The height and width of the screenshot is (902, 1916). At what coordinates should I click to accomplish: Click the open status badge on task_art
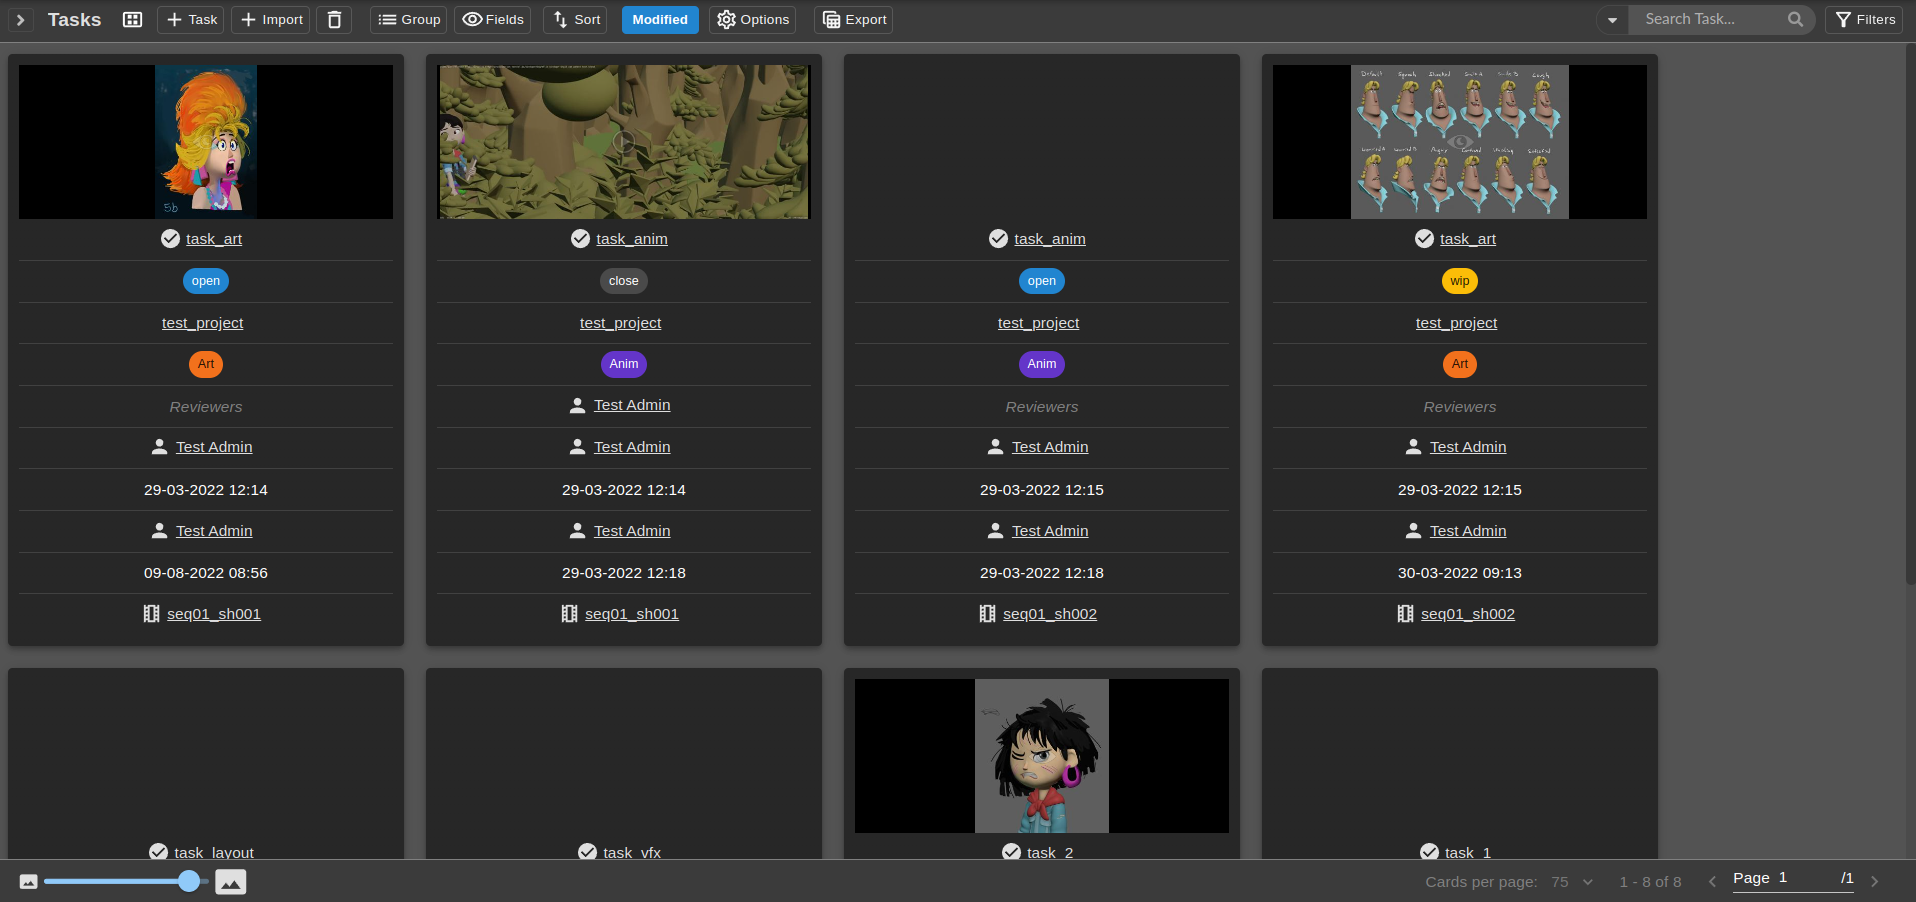pyautogui.click(x=205, y=280)
